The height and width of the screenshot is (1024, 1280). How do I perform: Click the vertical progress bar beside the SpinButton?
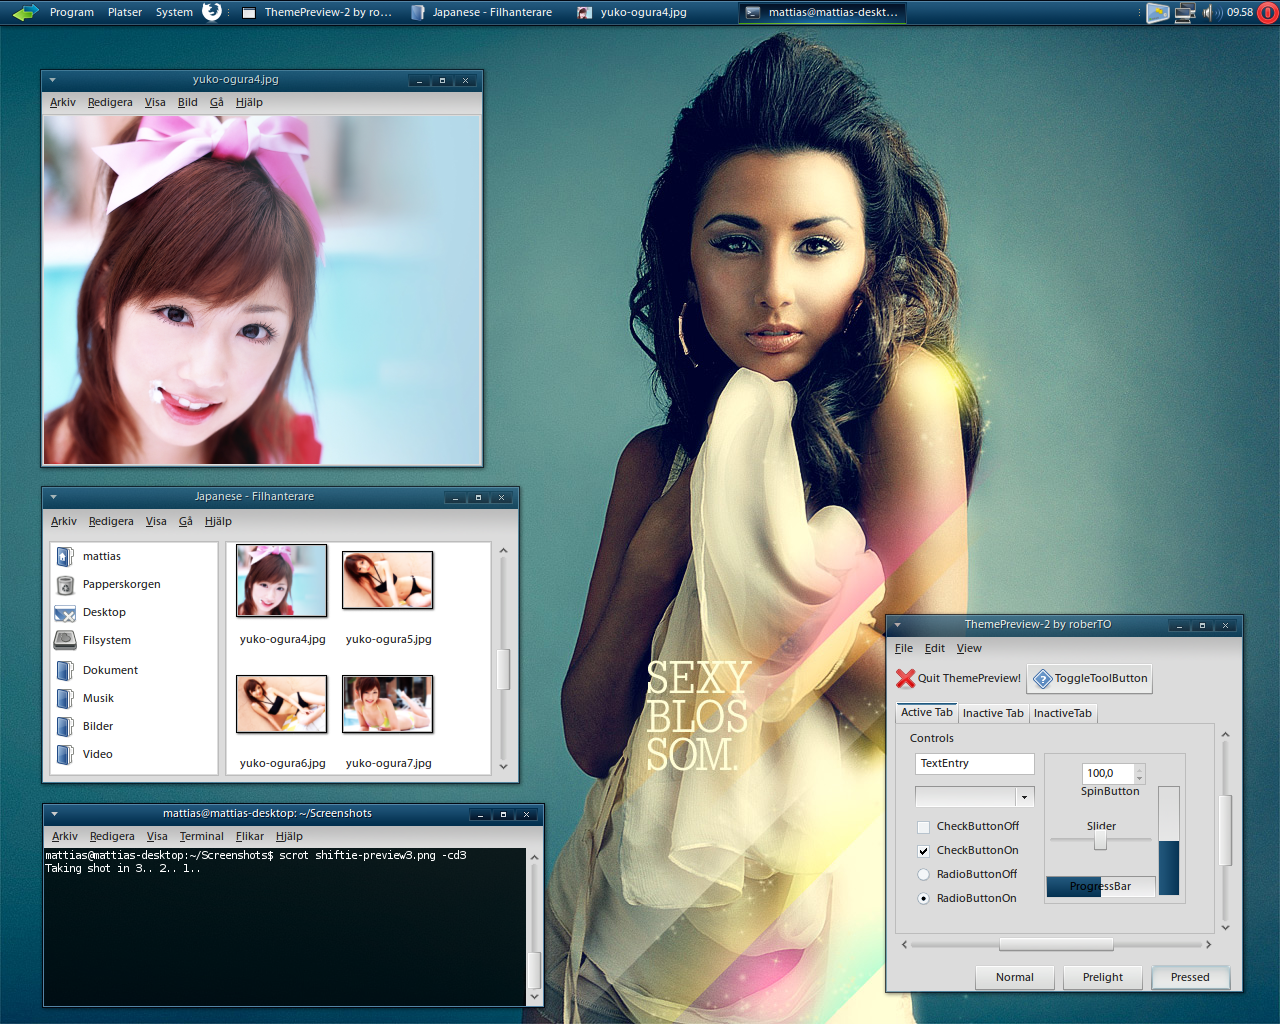point(1169,841)
